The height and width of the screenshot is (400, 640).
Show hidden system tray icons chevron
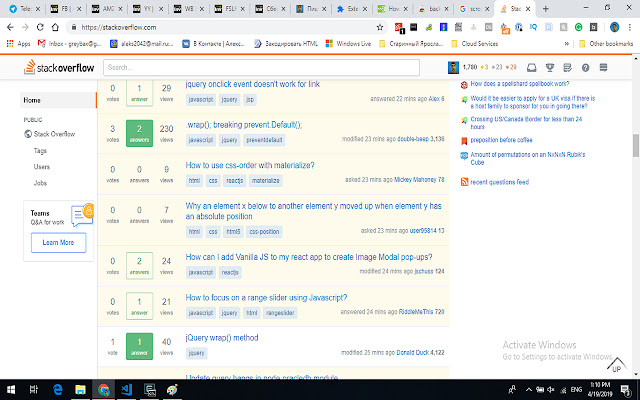(529, 390)
